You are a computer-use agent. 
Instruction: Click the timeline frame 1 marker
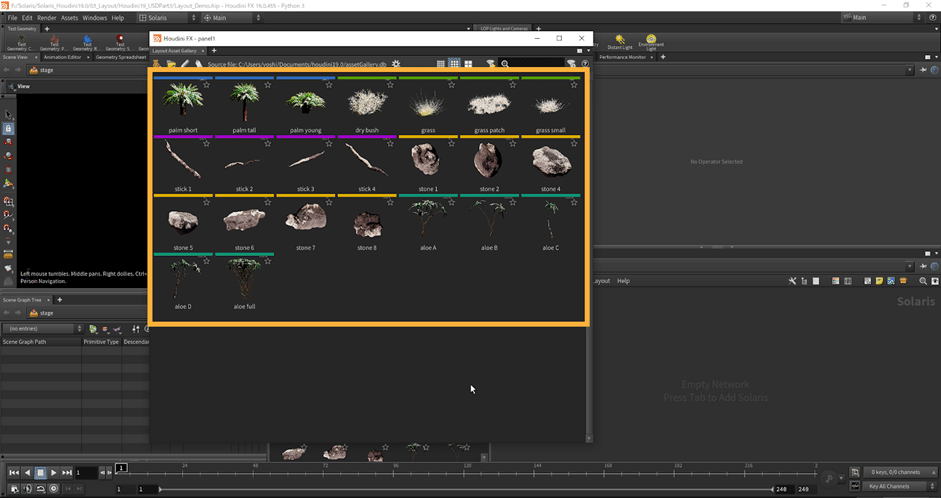[121, 467]
